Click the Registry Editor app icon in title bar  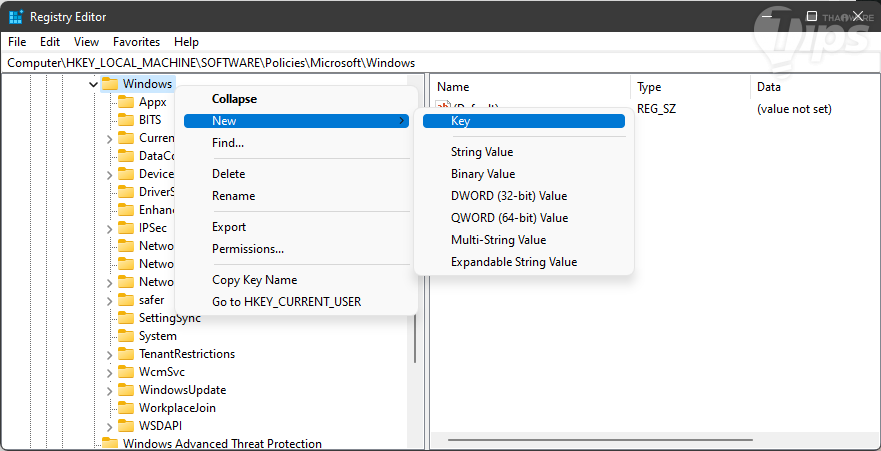click(16, 17)
